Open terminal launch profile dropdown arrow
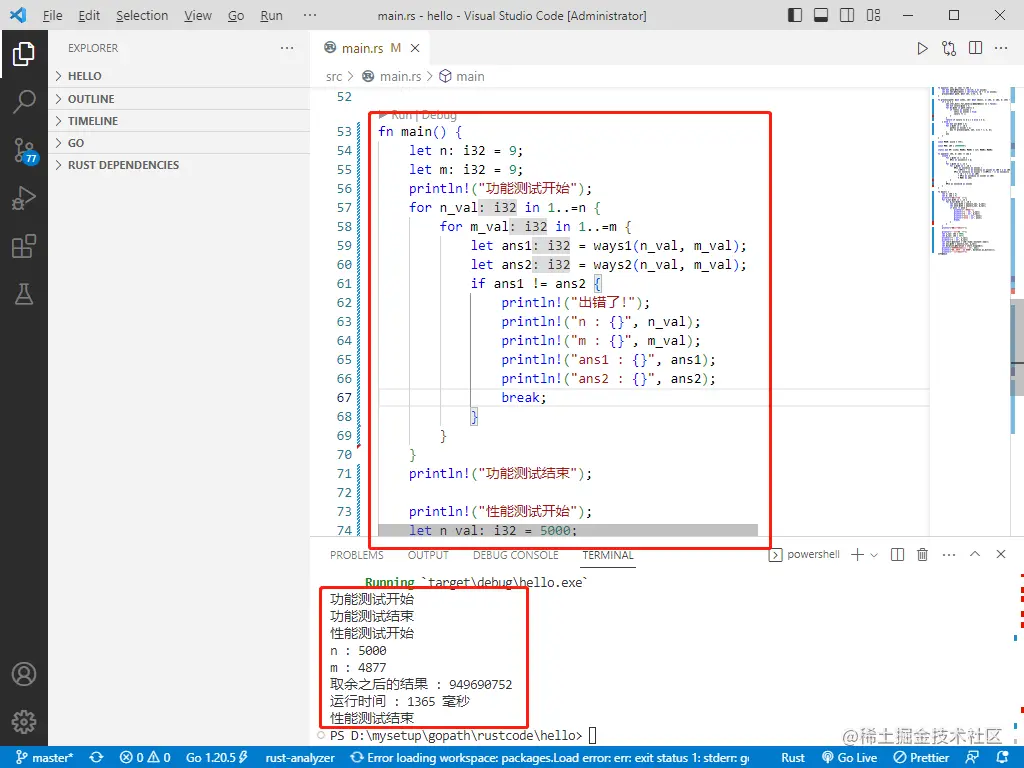 [x=874, y=554]
